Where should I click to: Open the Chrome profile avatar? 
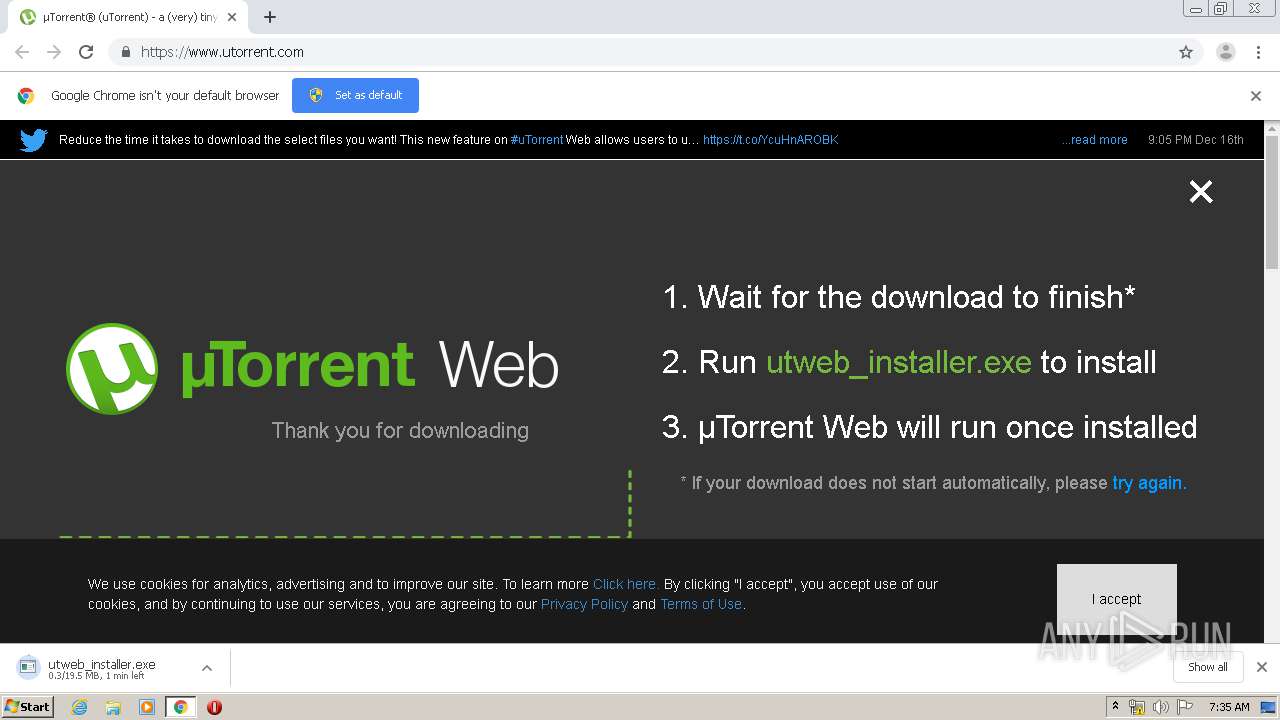tap(1226, 52)
